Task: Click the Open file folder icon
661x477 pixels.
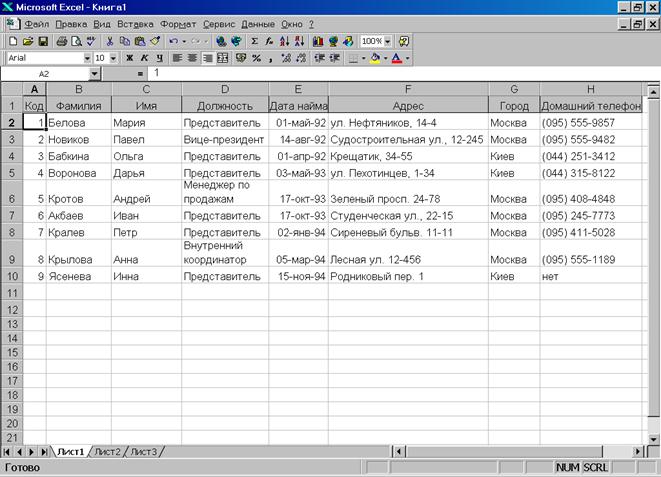Action: 28,41
